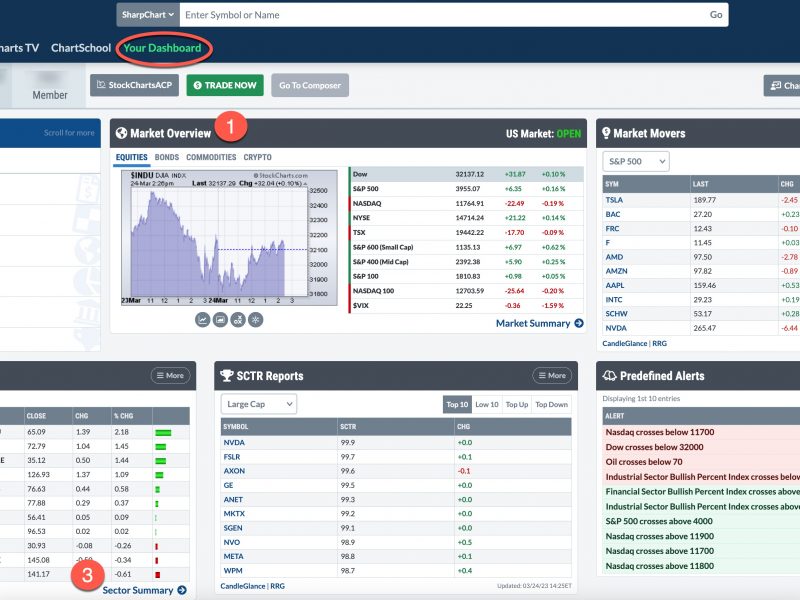Open CandleGlance link under Market Movers
Screen dimensions: 800x600
[624, 343]
